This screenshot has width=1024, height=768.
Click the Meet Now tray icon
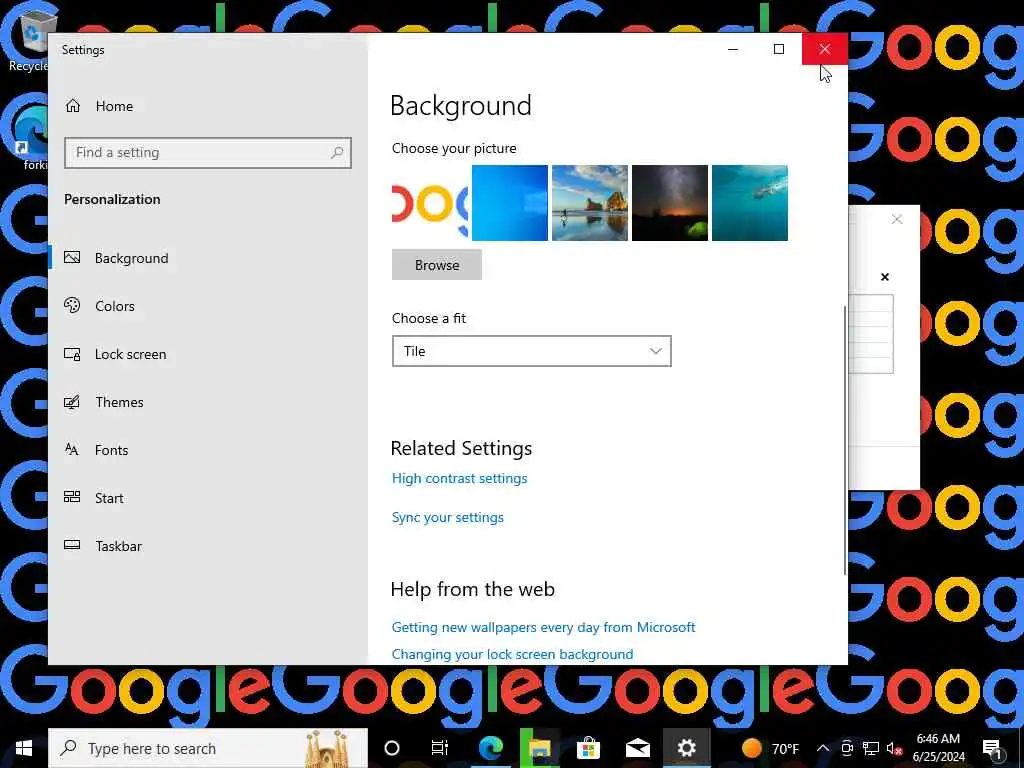click(847, 748)
